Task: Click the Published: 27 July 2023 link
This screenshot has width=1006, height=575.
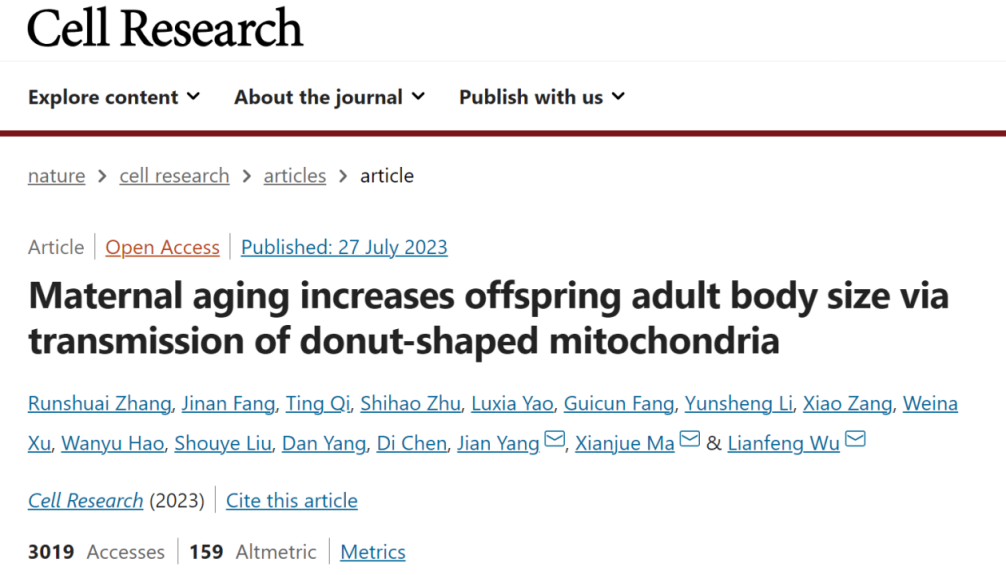Action: 344,248
